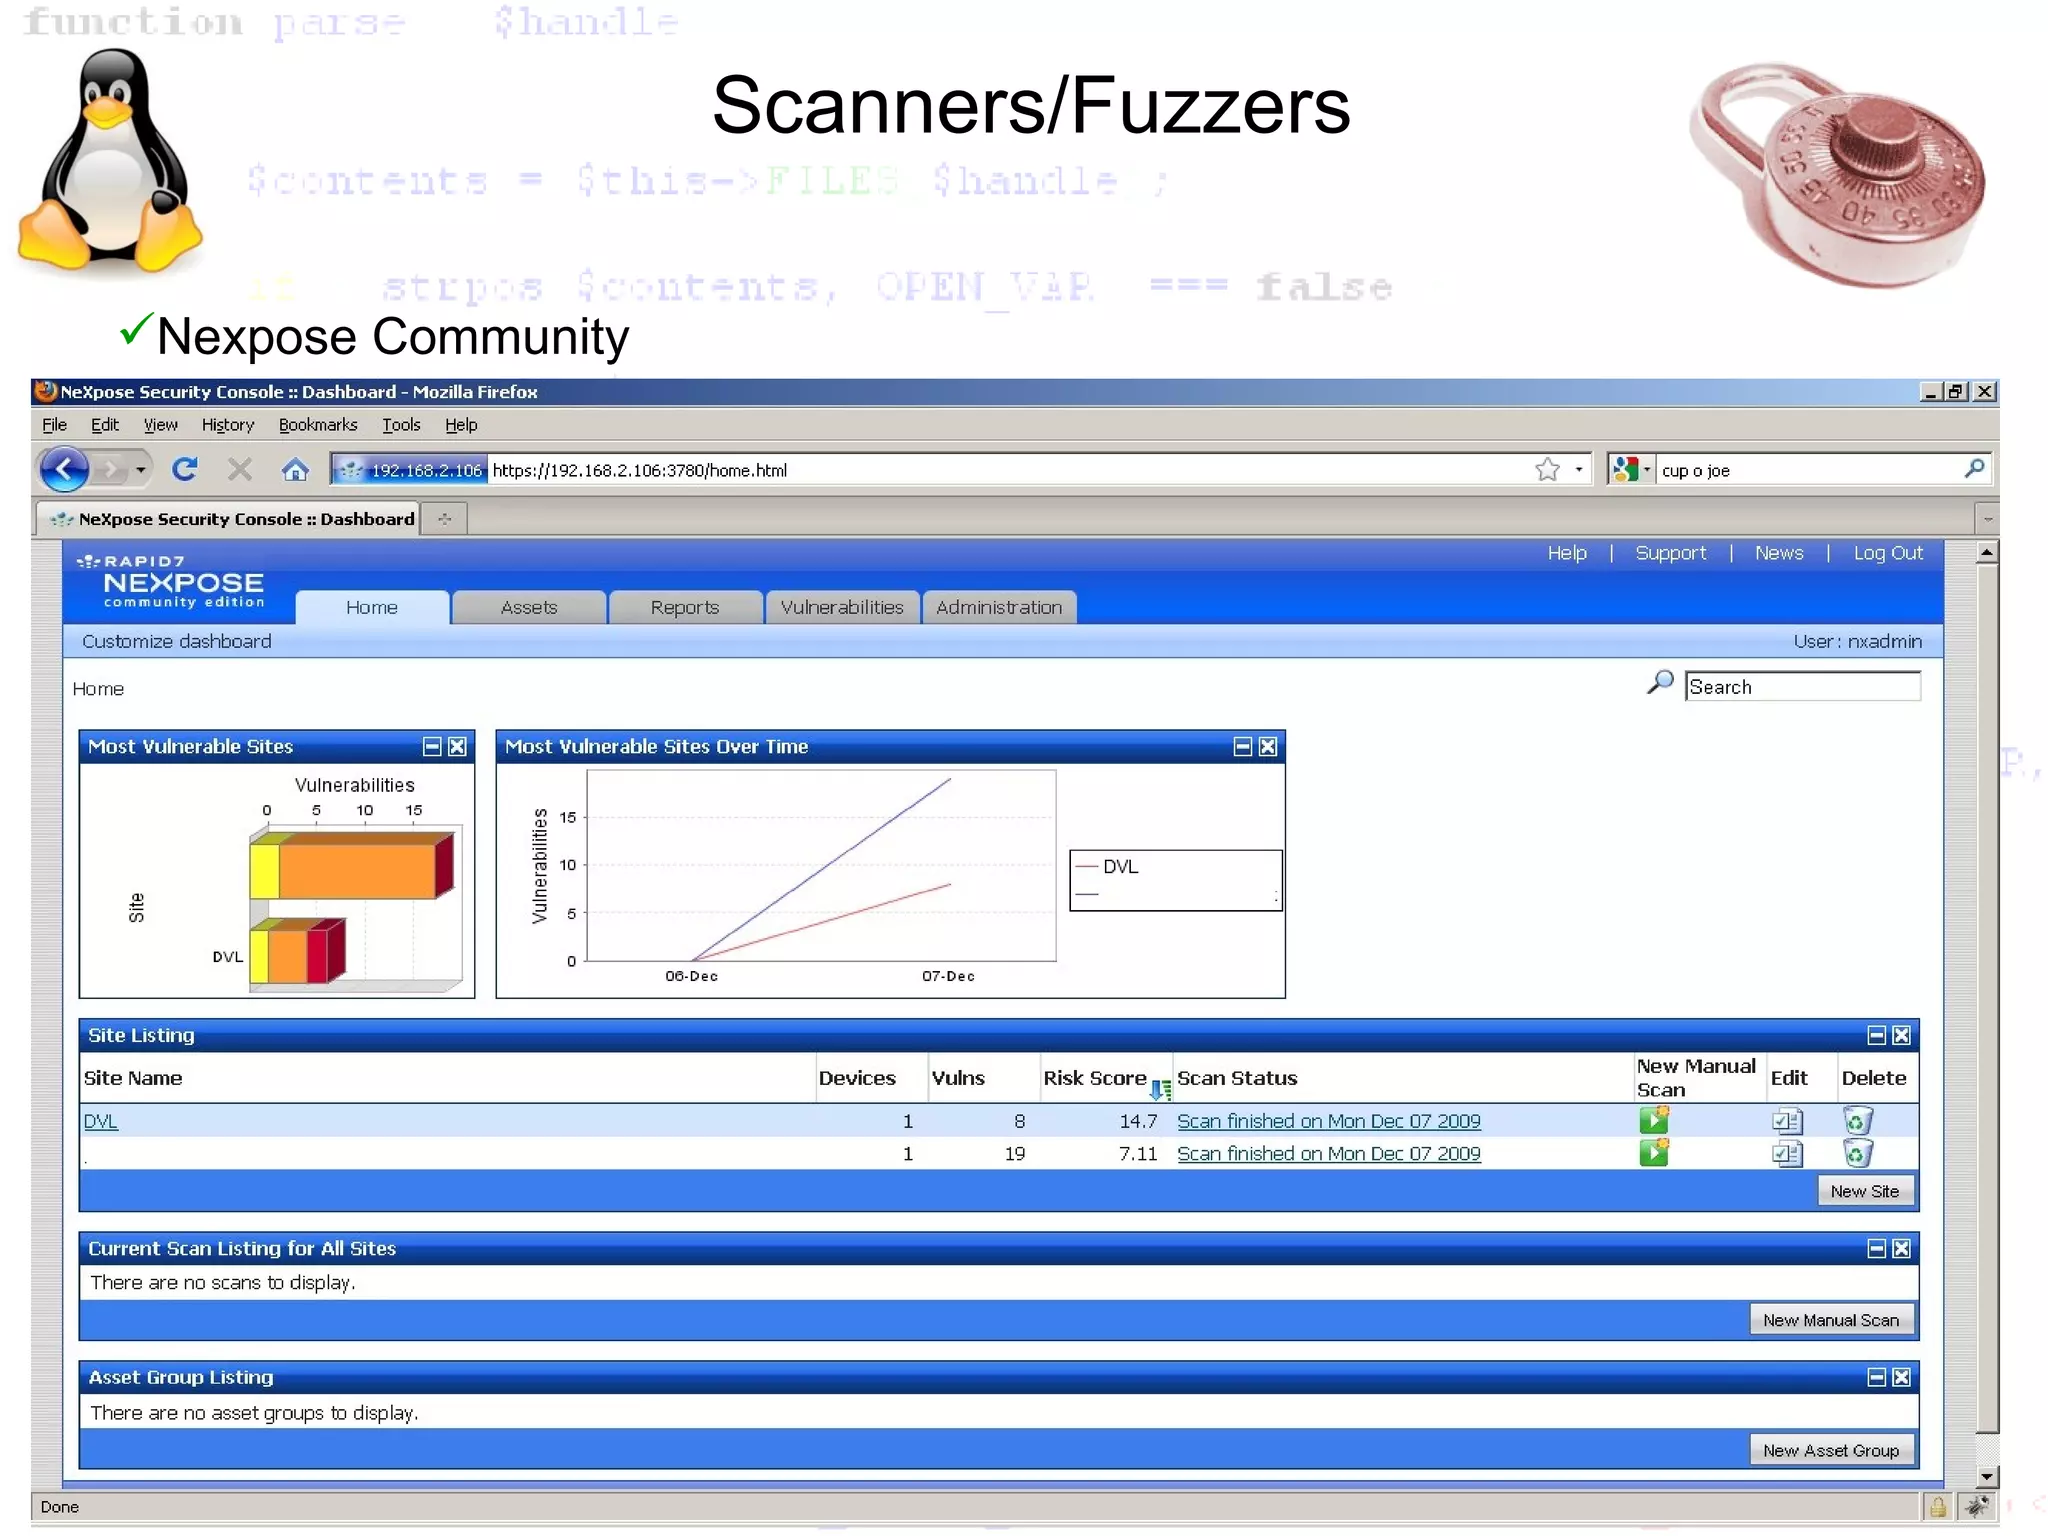Click the New Manual Scan button

point(1830,1320)
